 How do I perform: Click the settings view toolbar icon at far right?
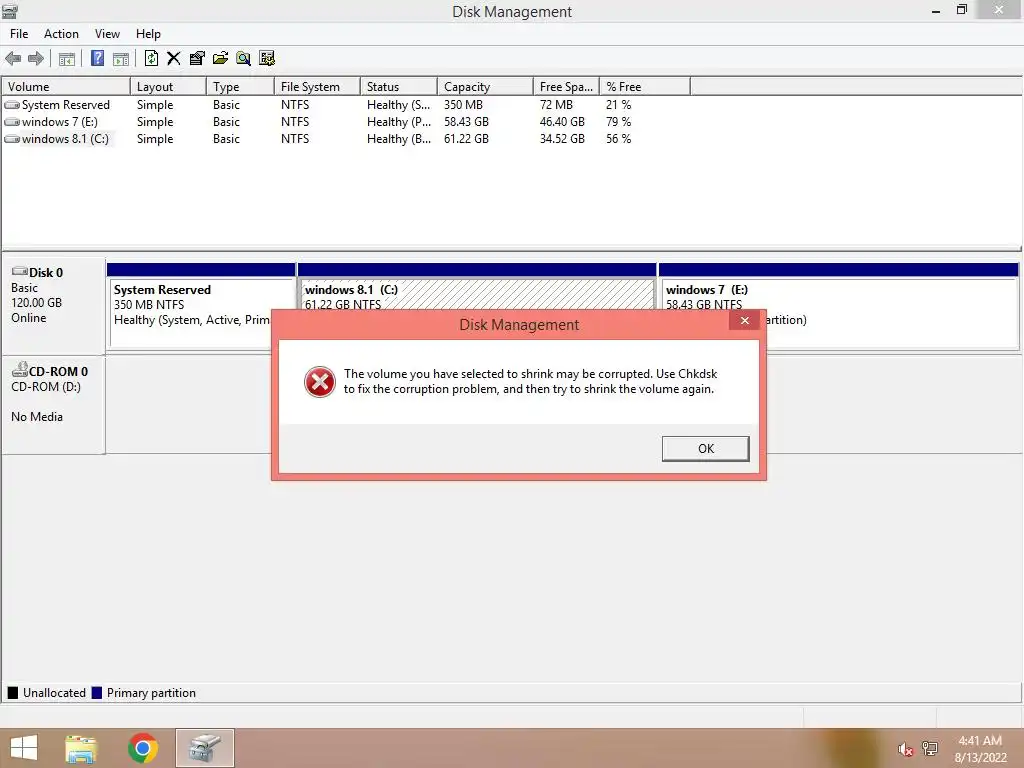point(266,59)
